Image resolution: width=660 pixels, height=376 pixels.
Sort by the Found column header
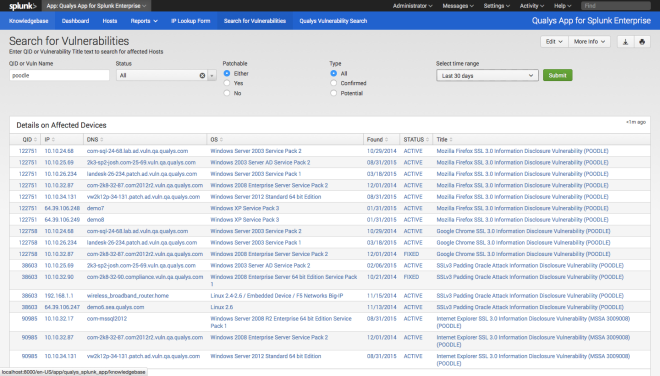377,139
